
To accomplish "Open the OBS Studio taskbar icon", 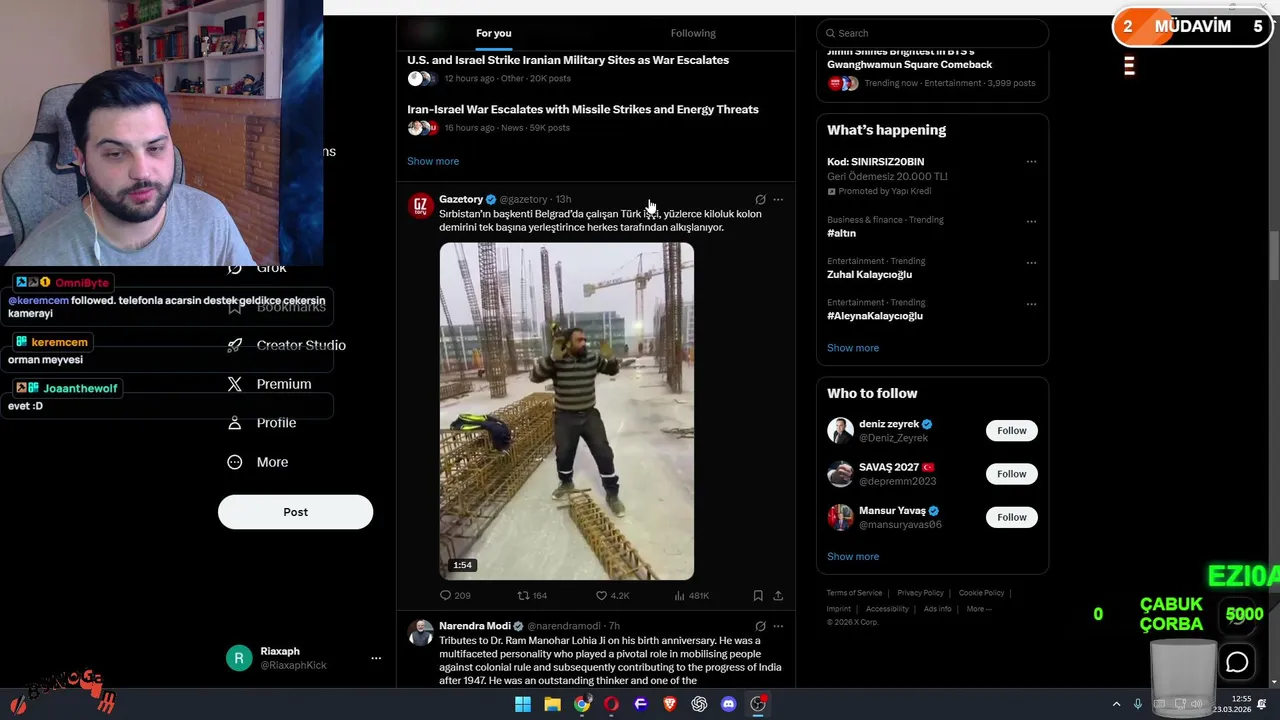I will point(758,704).
